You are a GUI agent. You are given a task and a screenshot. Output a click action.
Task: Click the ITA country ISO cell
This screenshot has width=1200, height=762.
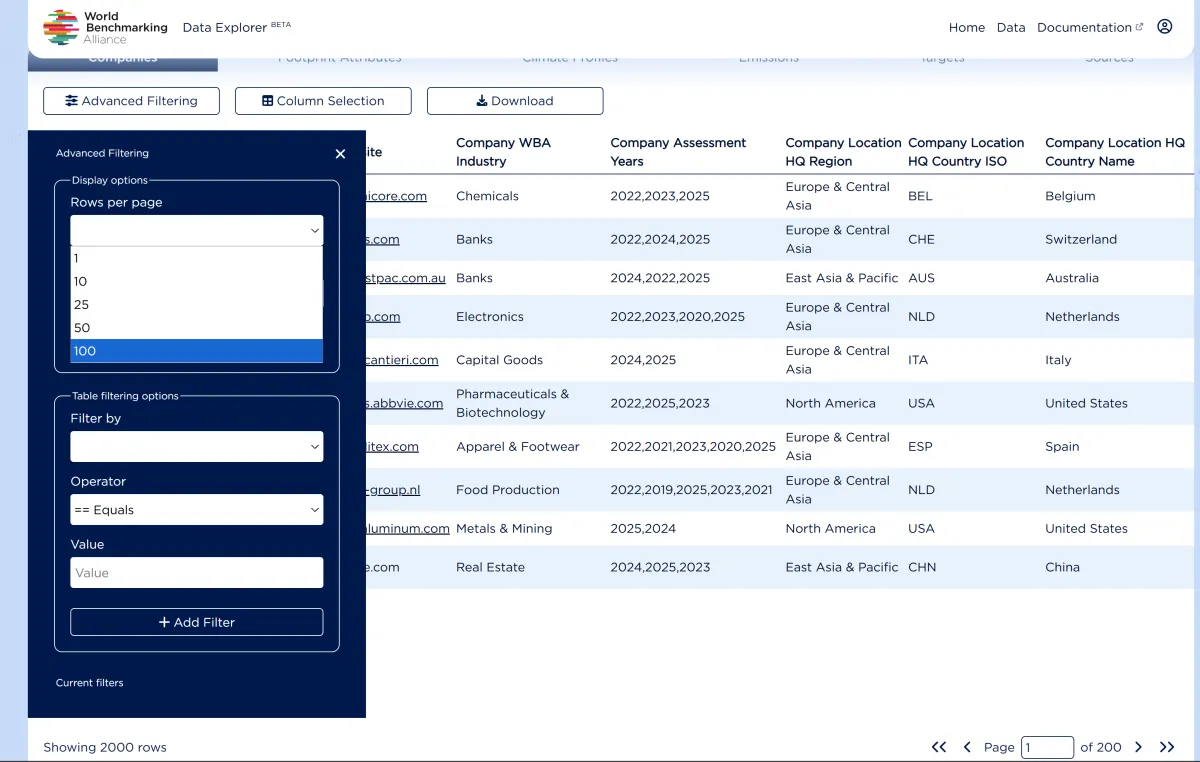pos(918,360)
